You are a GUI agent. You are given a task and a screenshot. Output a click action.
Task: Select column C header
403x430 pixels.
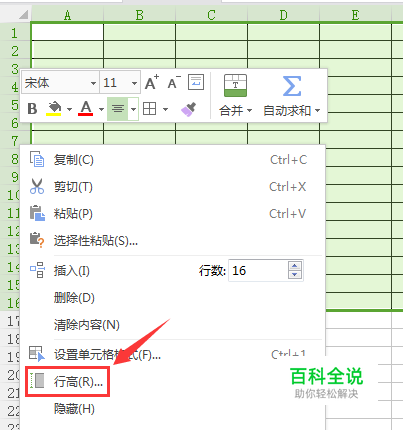[x=211, y=15]
